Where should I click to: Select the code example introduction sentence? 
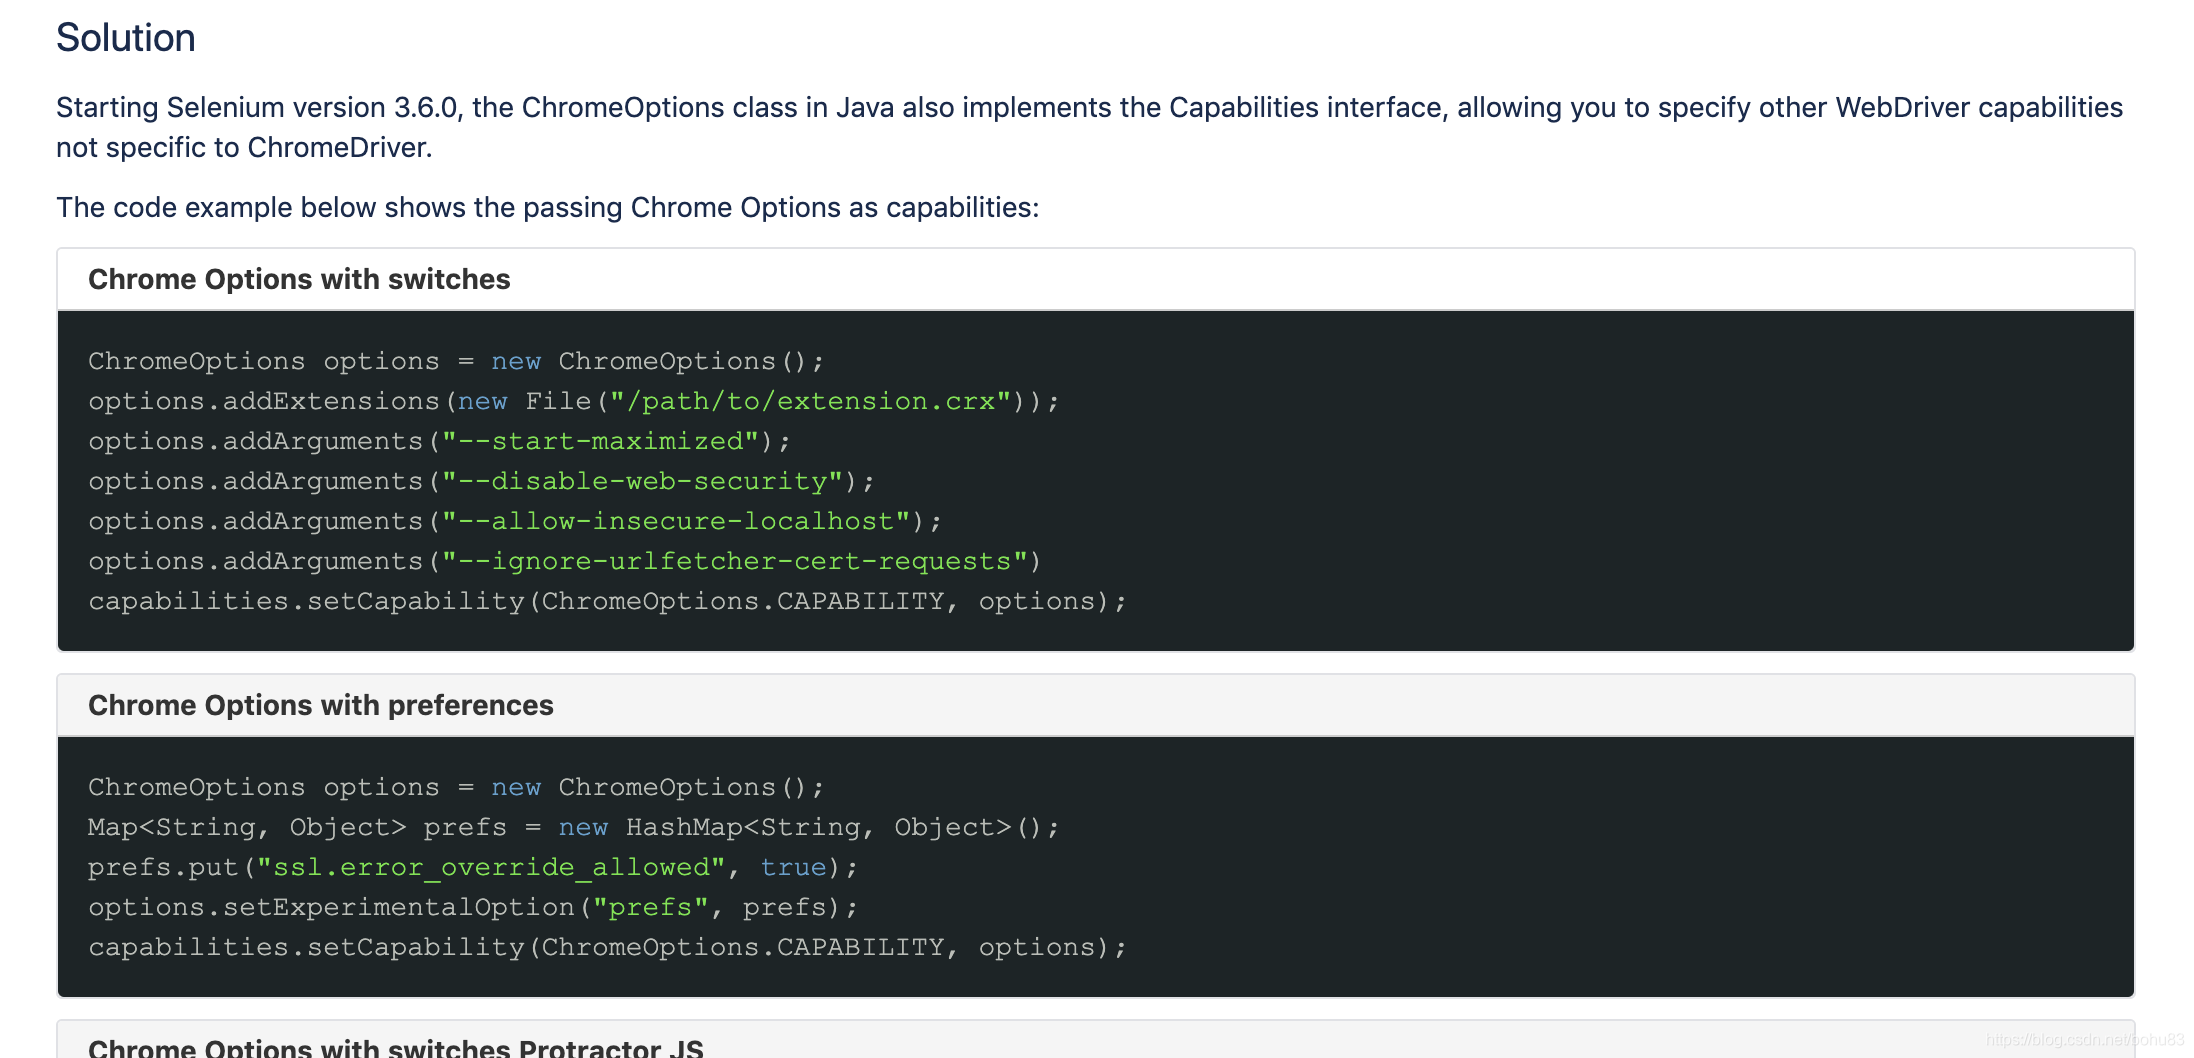point(547,207)
